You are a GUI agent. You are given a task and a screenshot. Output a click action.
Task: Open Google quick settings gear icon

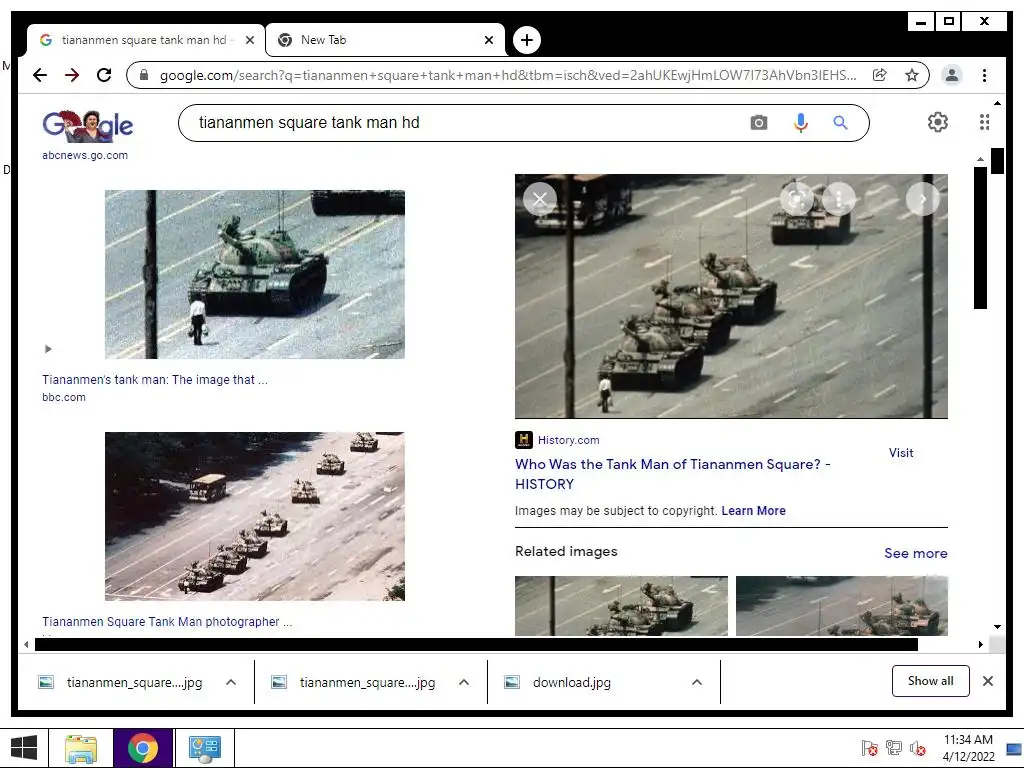(938, 122)
